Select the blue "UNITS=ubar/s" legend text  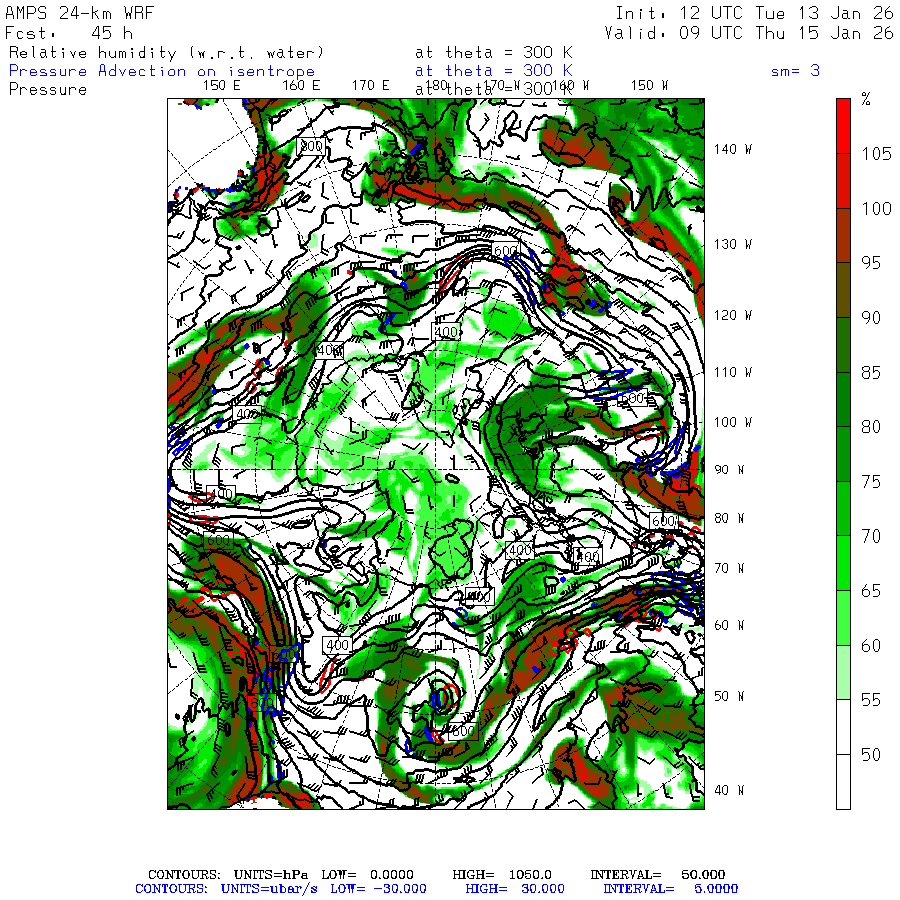pyautogui.click(x=269, y=889)
